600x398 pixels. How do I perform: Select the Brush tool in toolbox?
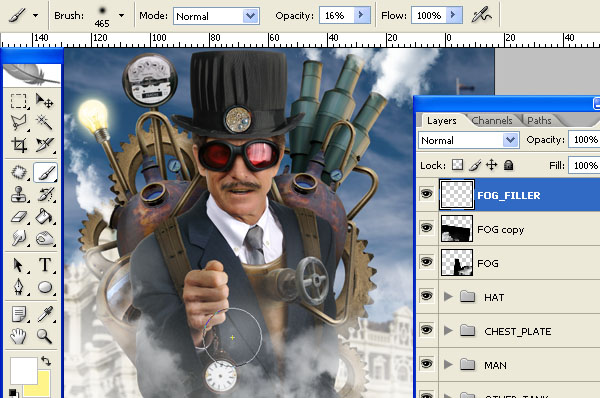point(45,172)
